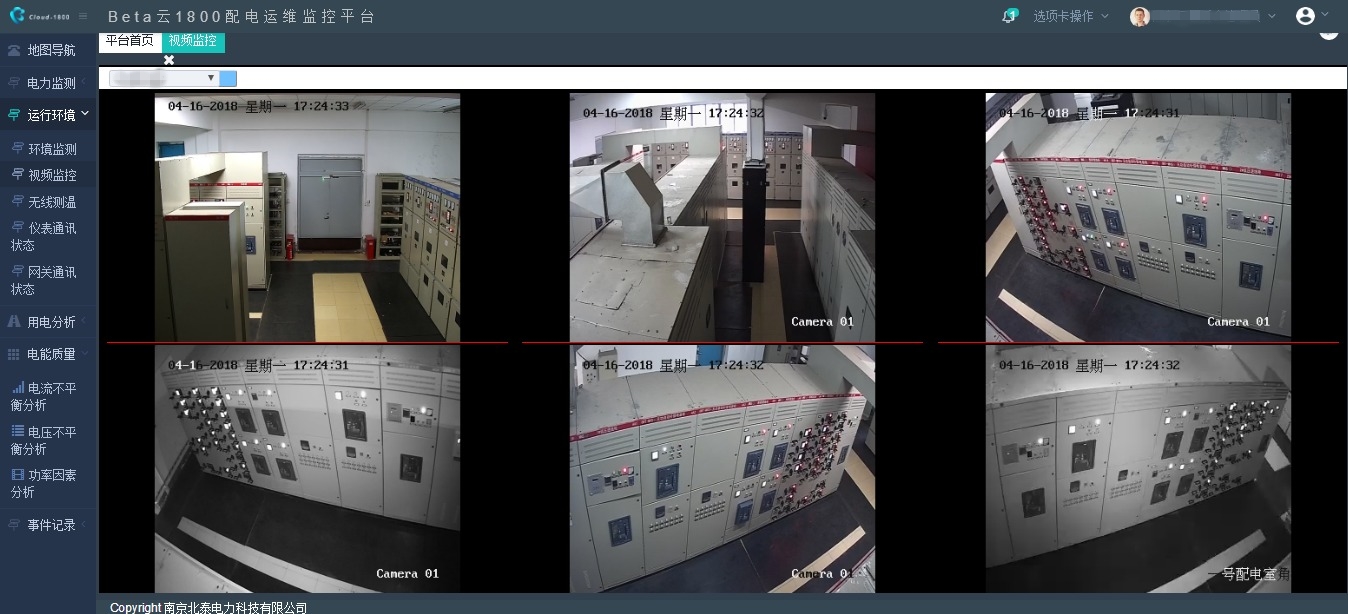Open 无线测温 in the sidebar
Screen dimensions: 1348x614
pos(50,202)
